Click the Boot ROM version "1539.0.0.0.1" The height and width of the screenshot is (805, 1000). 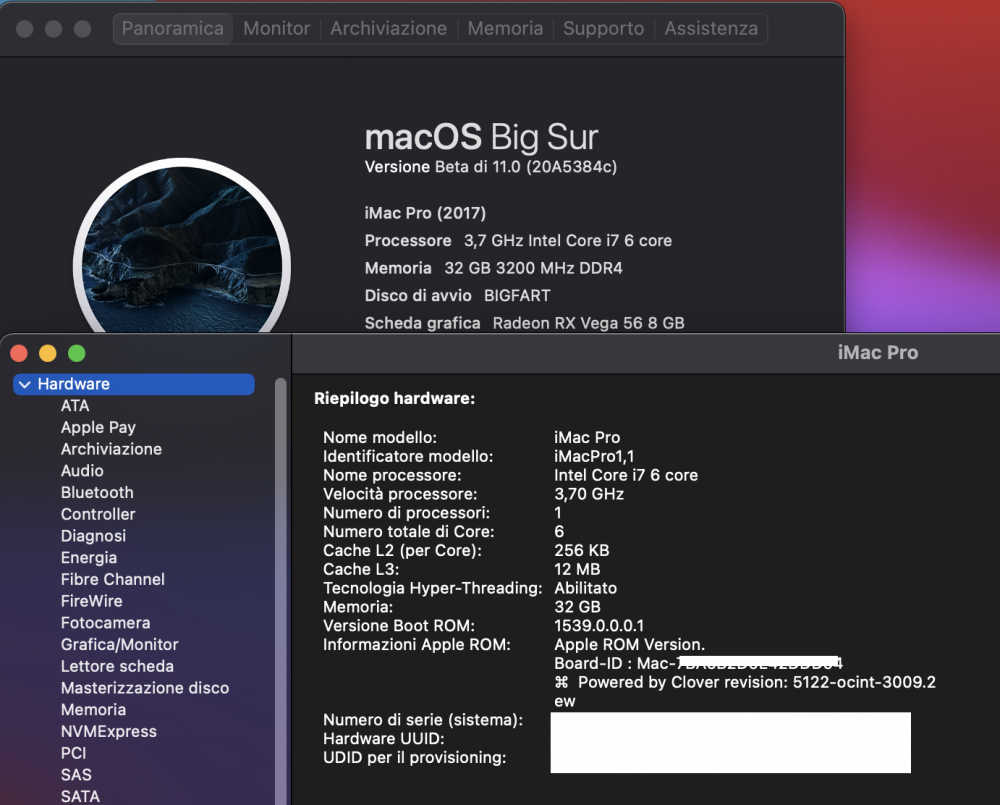[x=599, y=626]
